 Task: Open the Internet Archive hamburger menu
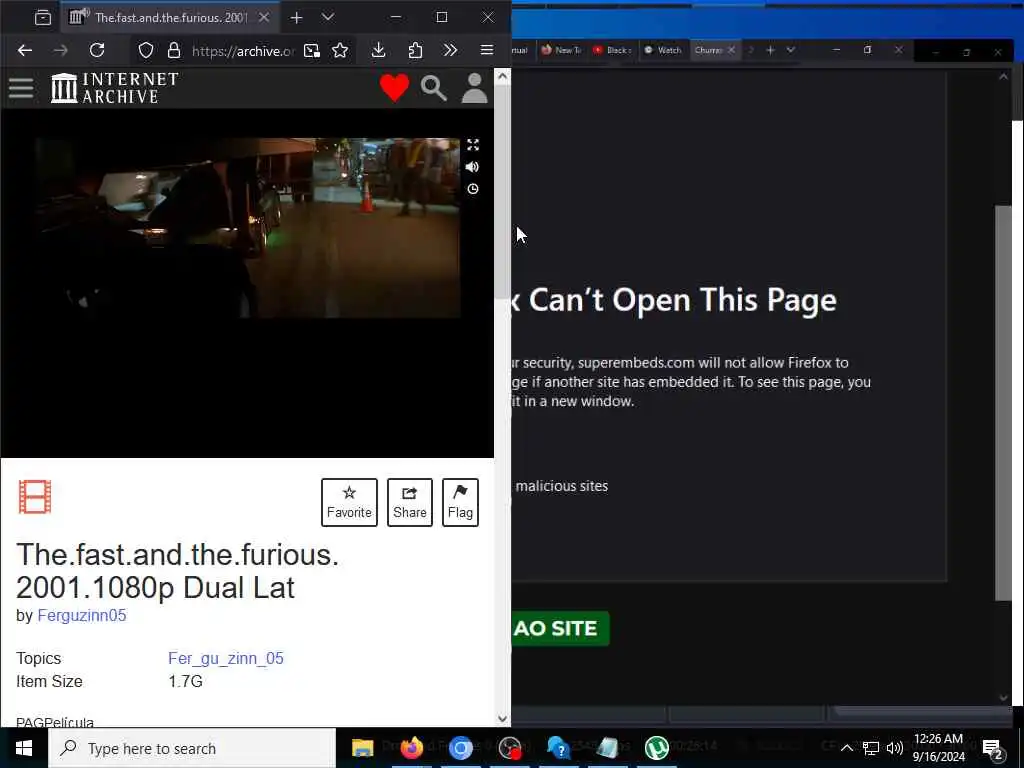[21, 88]
